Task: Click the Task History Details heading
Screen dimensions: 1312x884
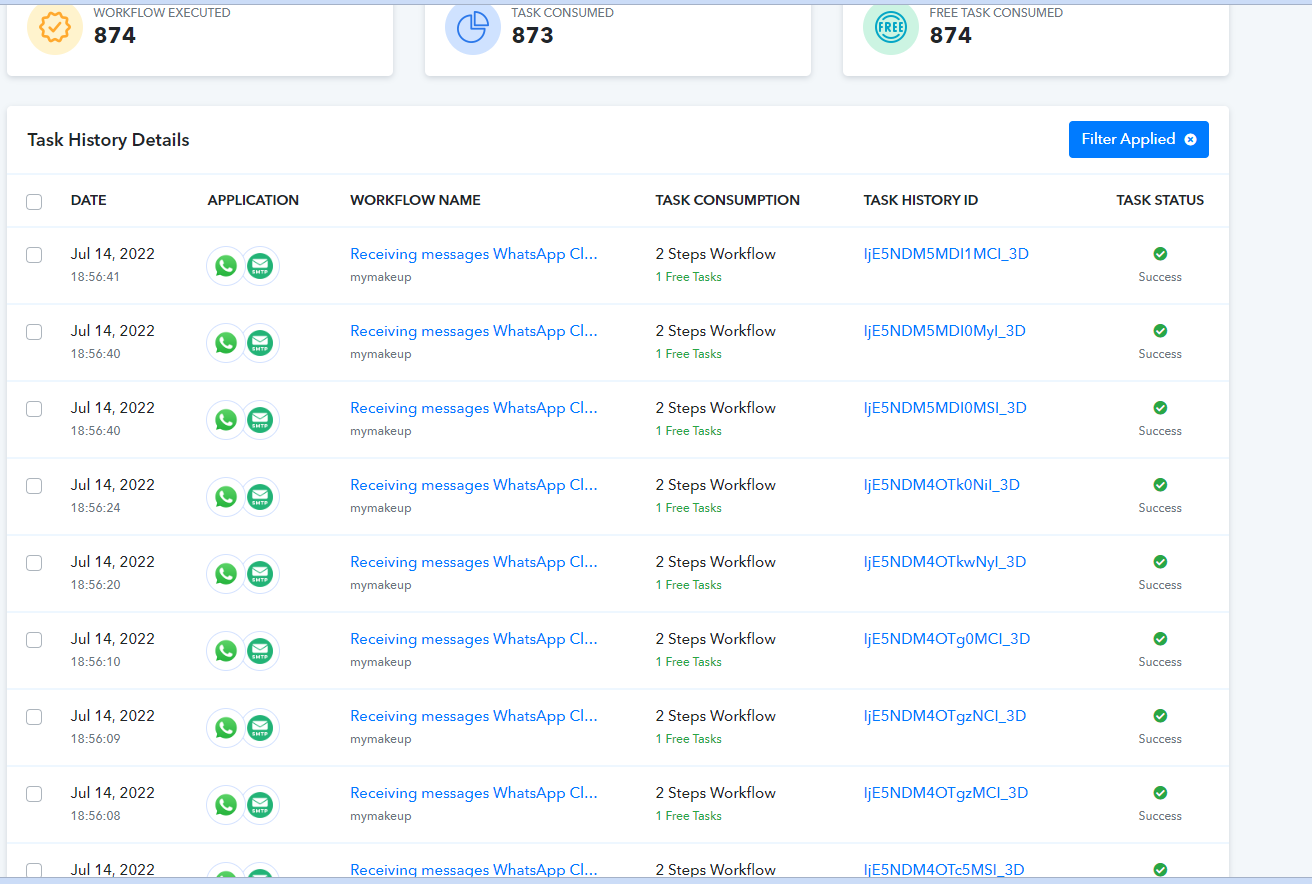Action: point(109,140)
